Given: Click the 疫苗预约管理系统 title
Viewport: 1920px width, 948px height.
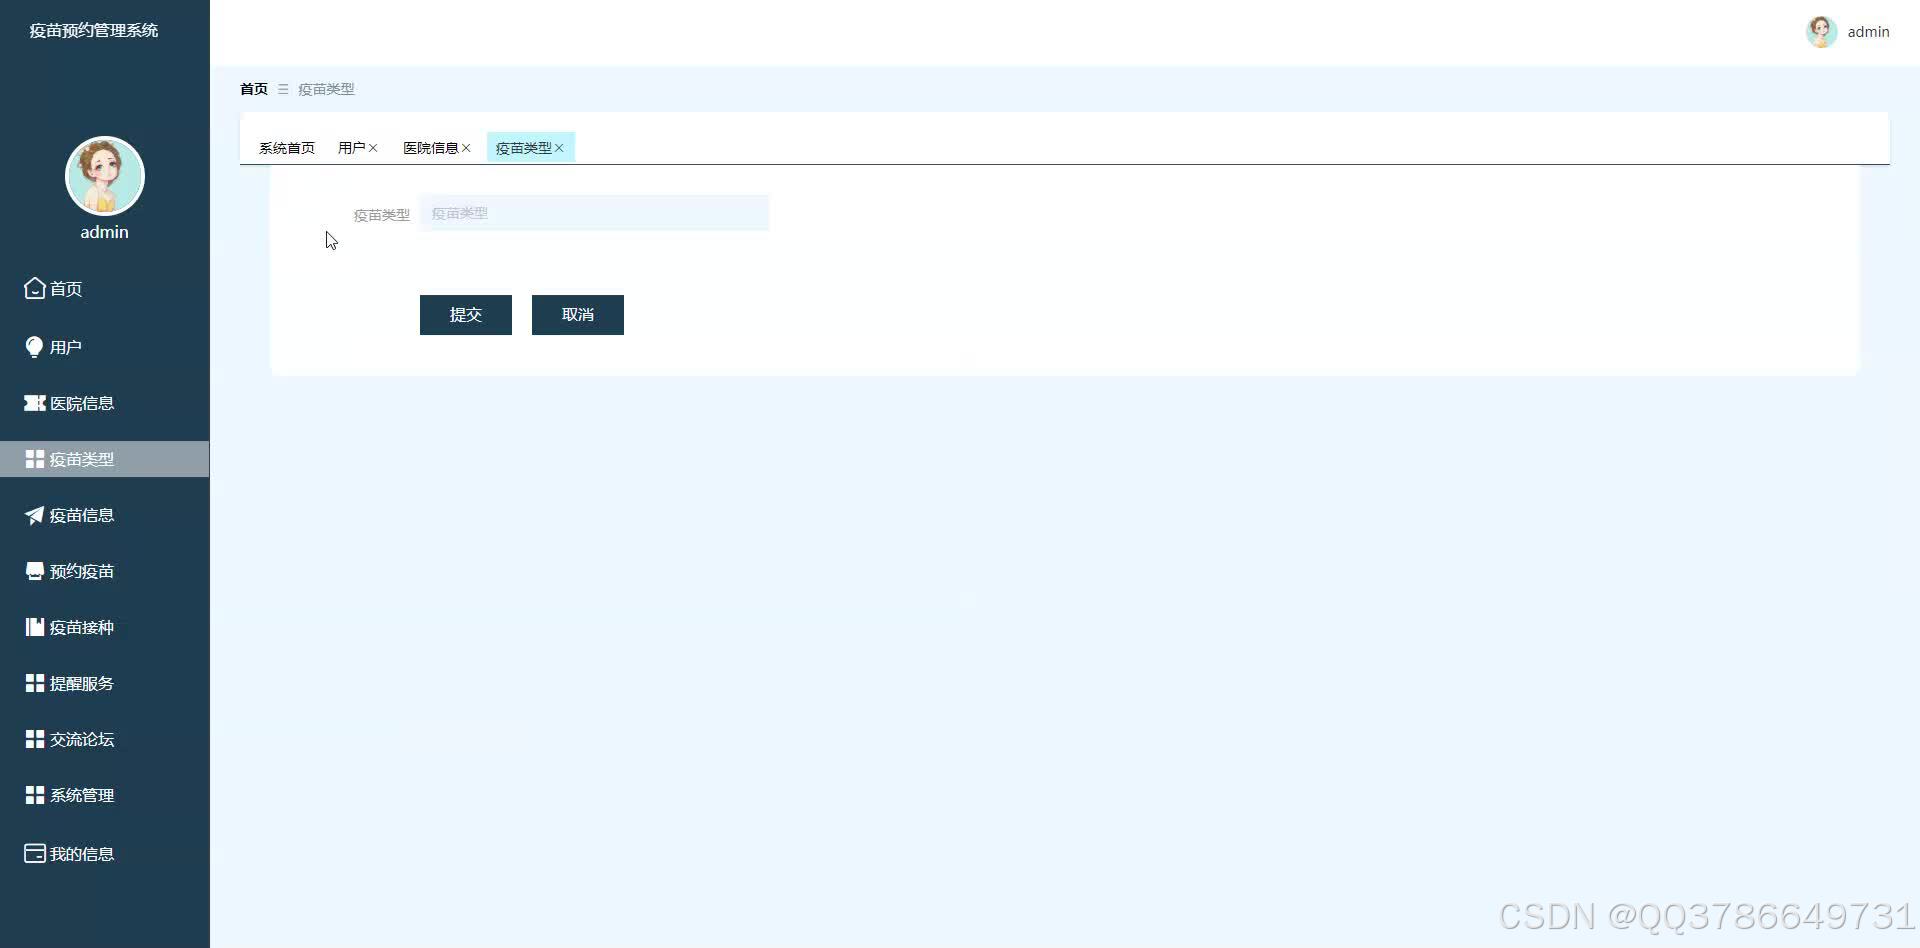Looking at the screenshot, I should (94, 30).
